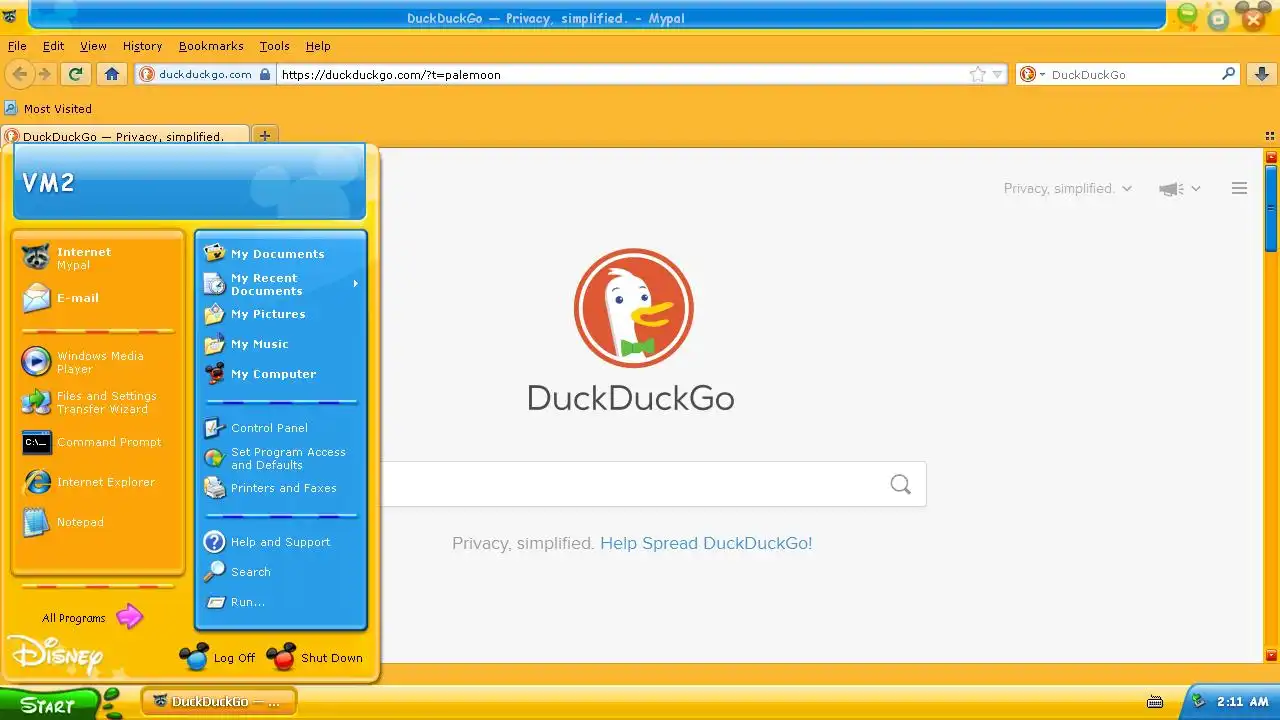Open the Edit menu
1280x720 pixels.
point(53,46)
